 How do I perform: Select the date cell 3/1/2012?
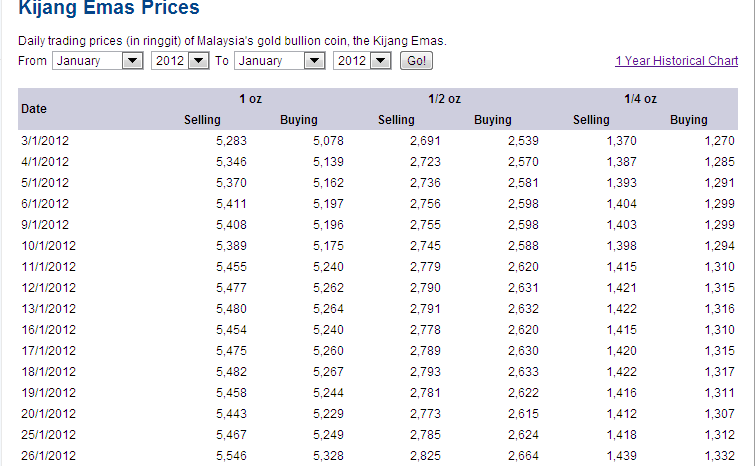(x=45, y=141)
